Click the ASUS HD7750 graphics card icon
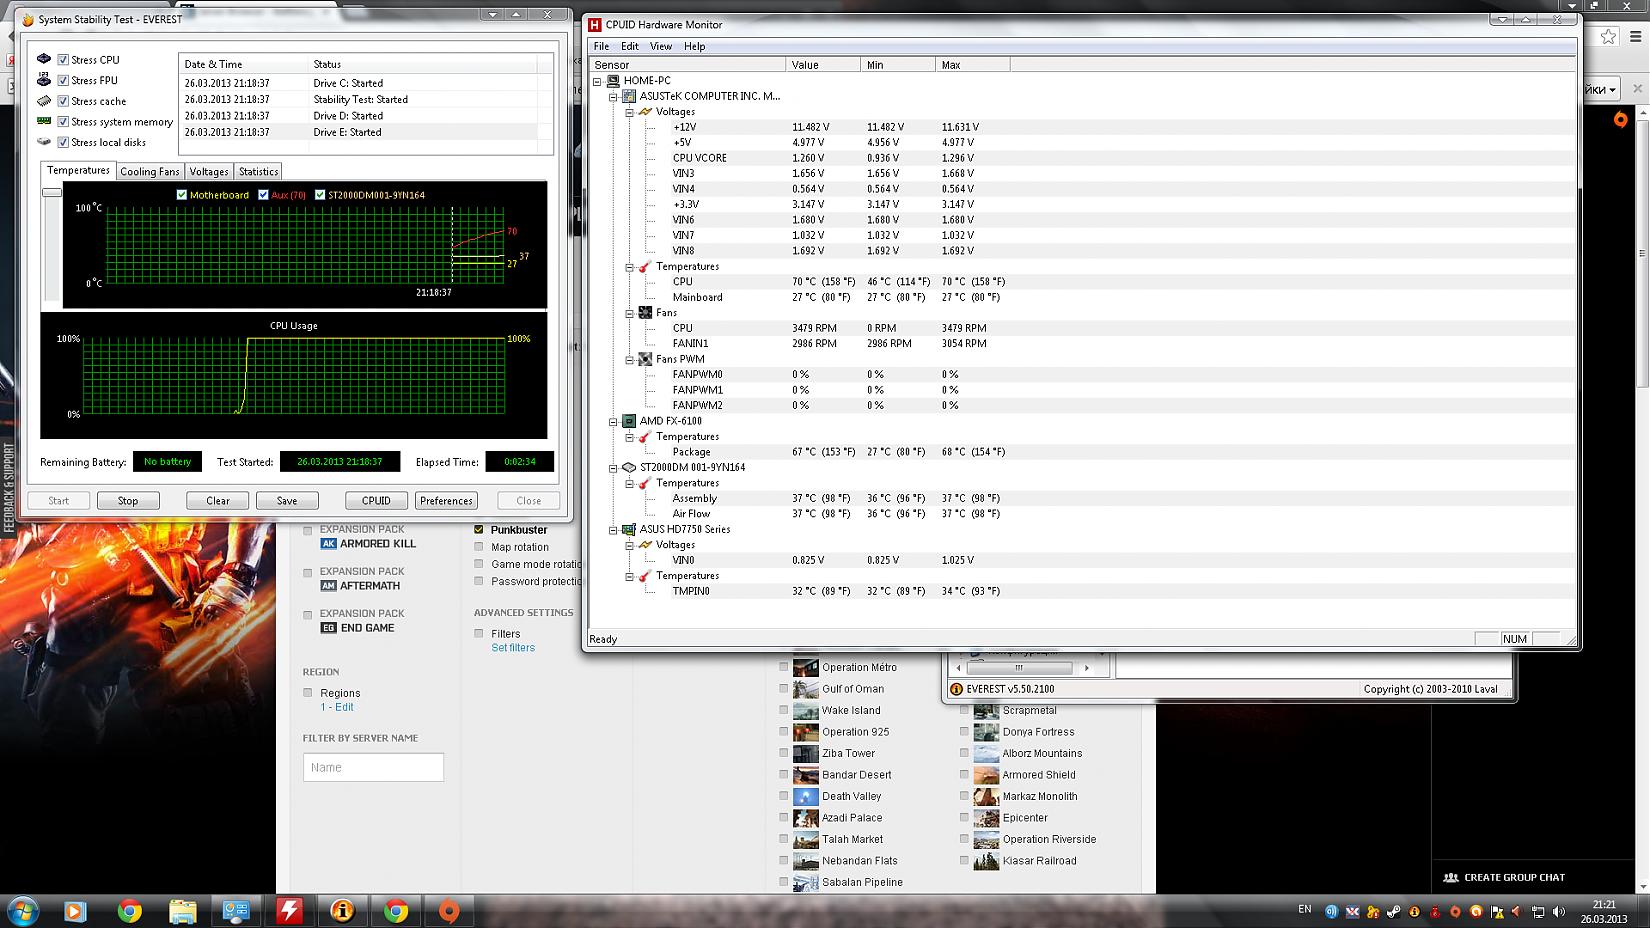The image size is (1650, 928). (x=629, y=529)
